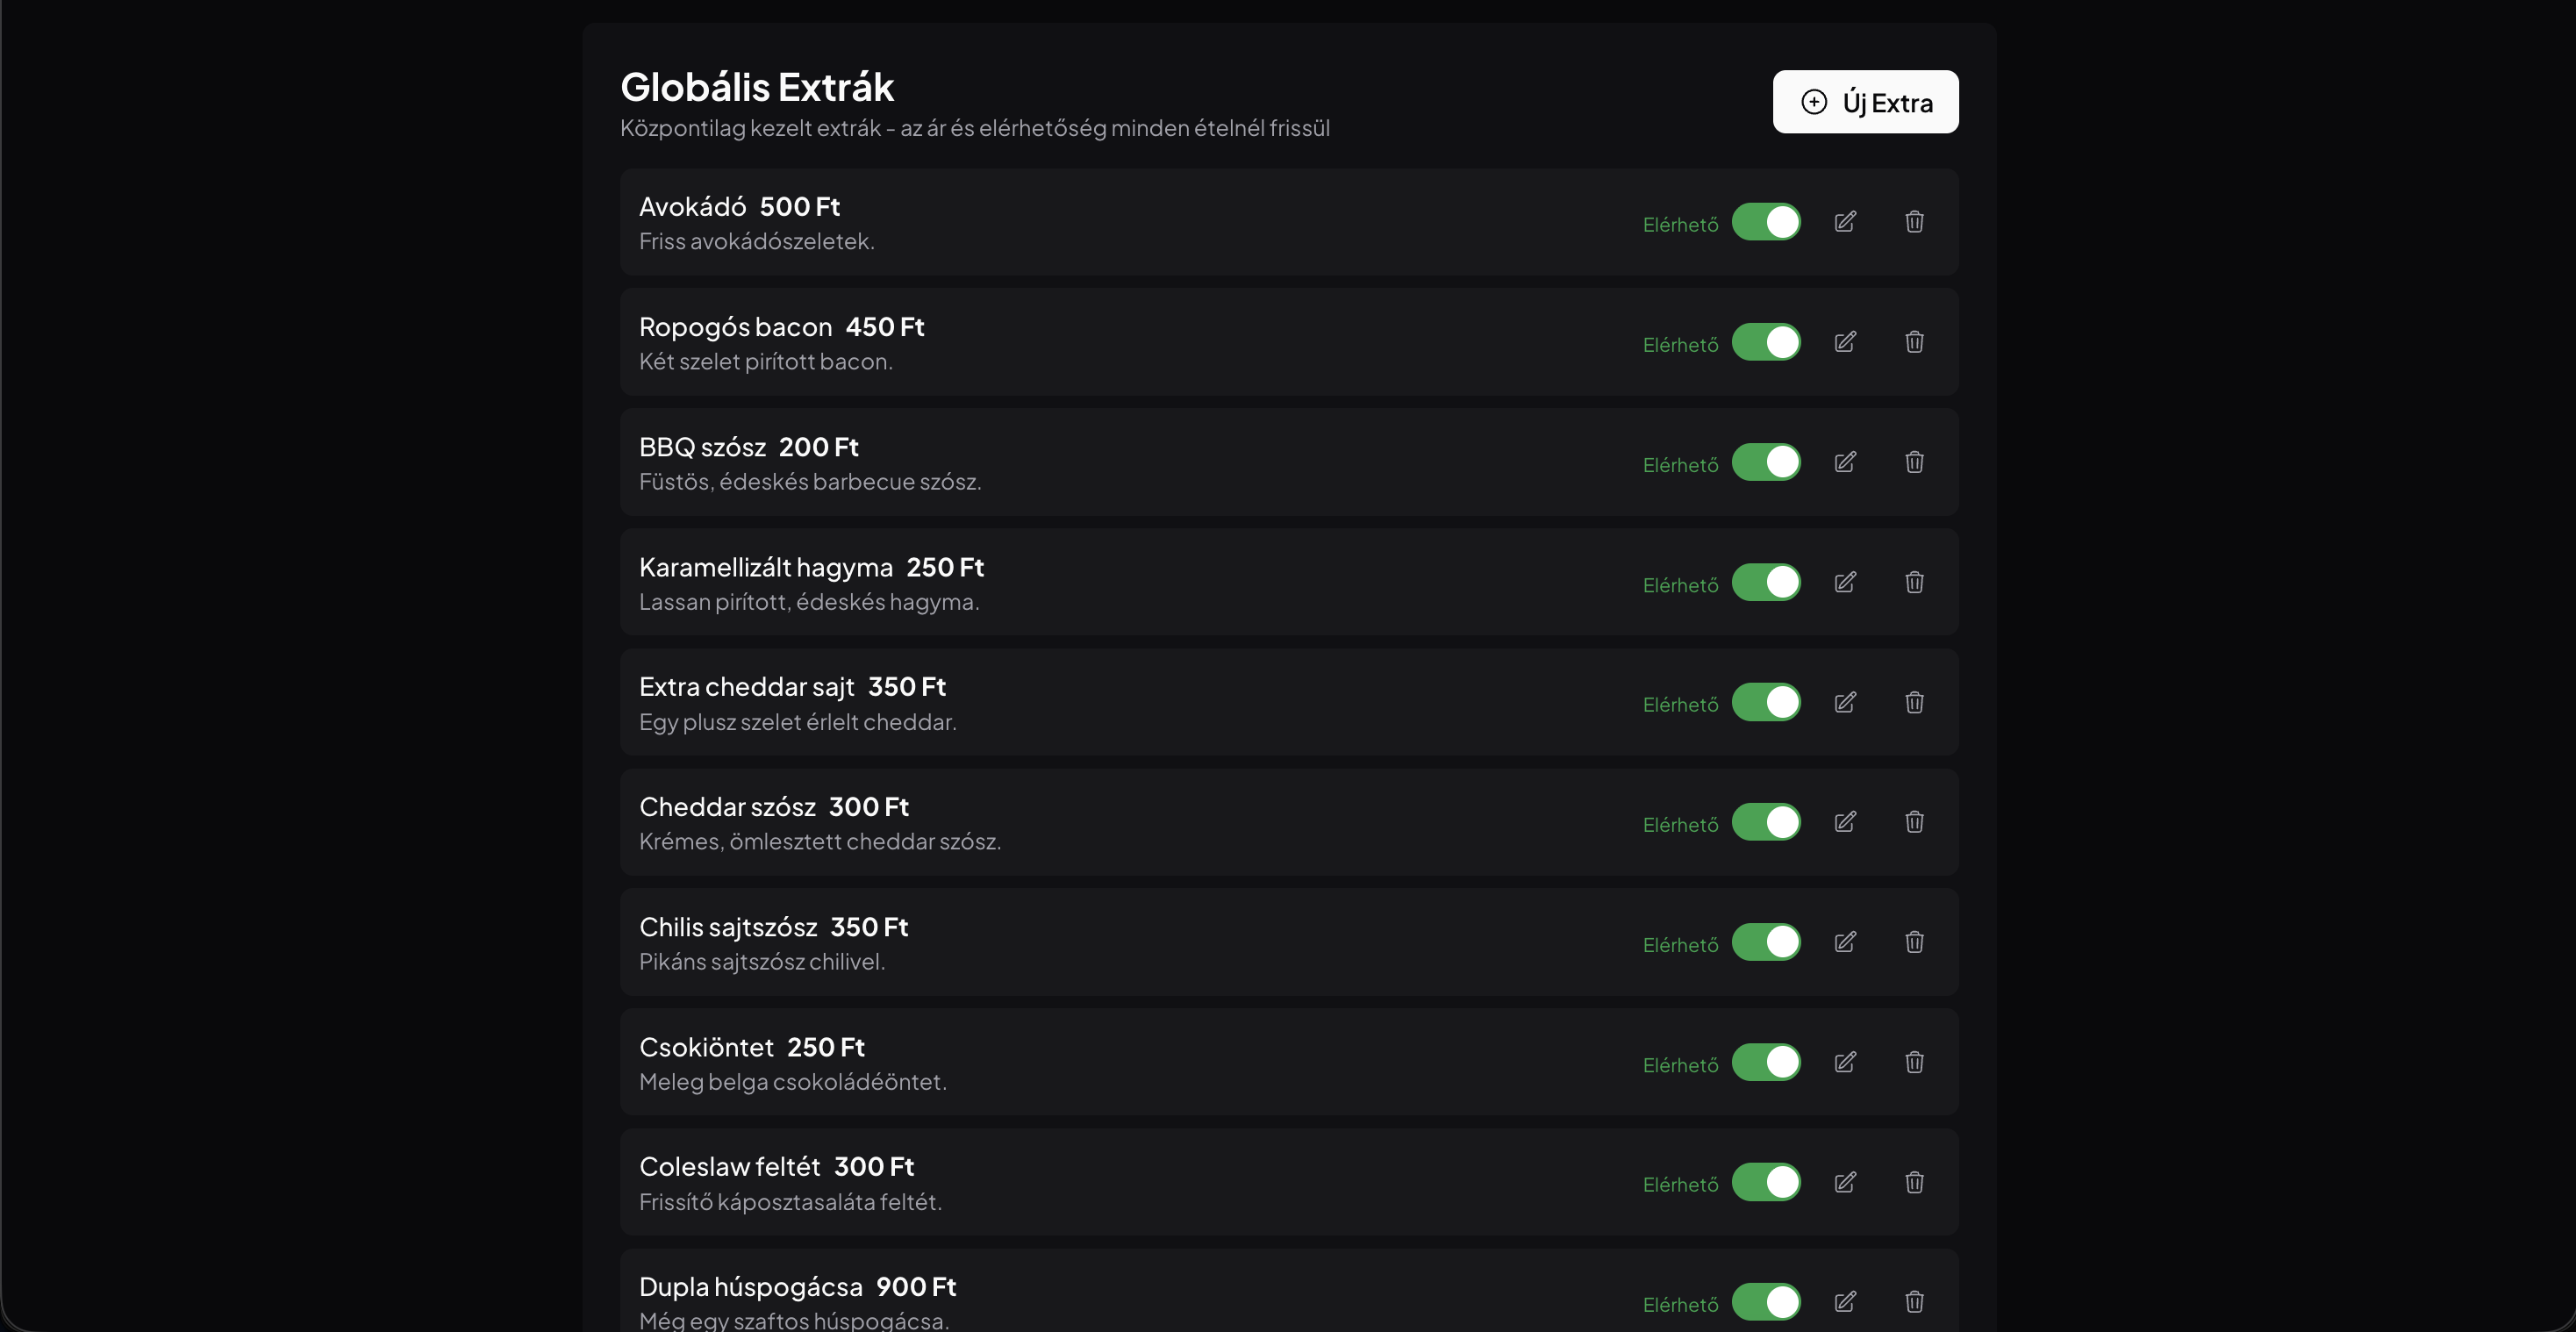This screenshot has height=1332, width=2576.
Task: Click 'Füstös, édeskés barbecue szósz.' description
Action: click(810, 482)
